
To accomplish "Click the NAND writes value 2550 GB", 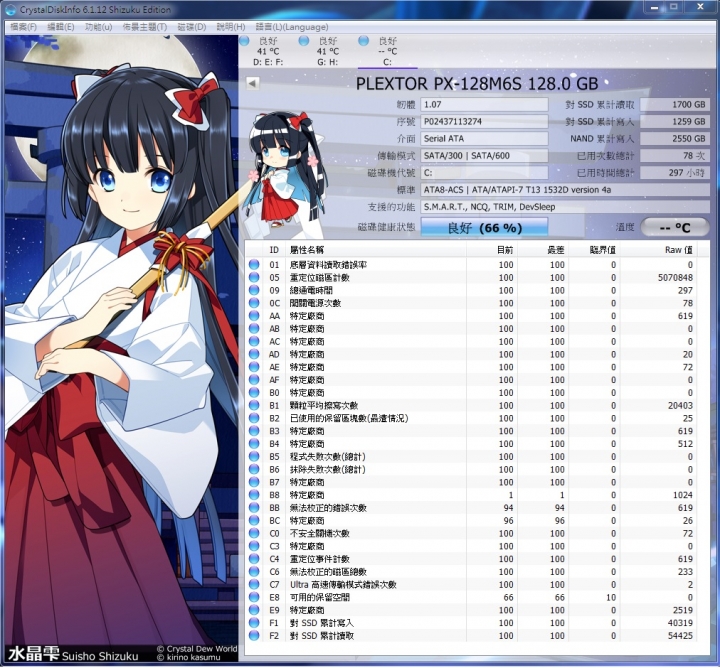I will click(x=675, y=139).
